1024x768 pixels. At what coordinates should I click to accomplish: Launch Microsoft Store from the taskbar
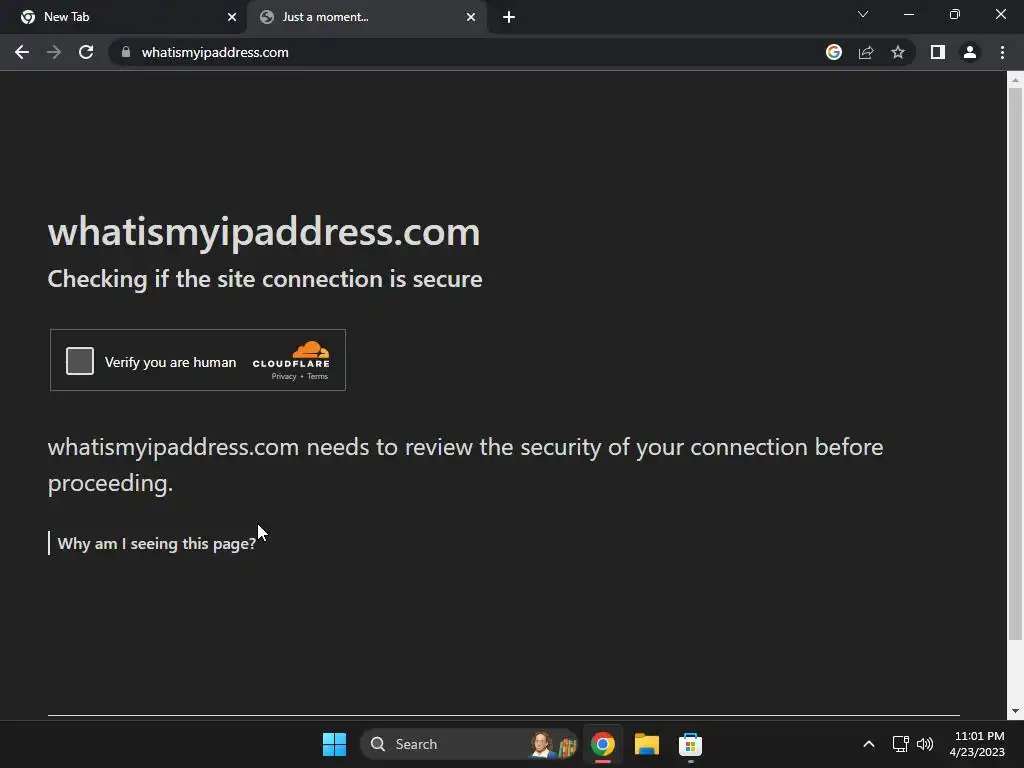point(690,744)
